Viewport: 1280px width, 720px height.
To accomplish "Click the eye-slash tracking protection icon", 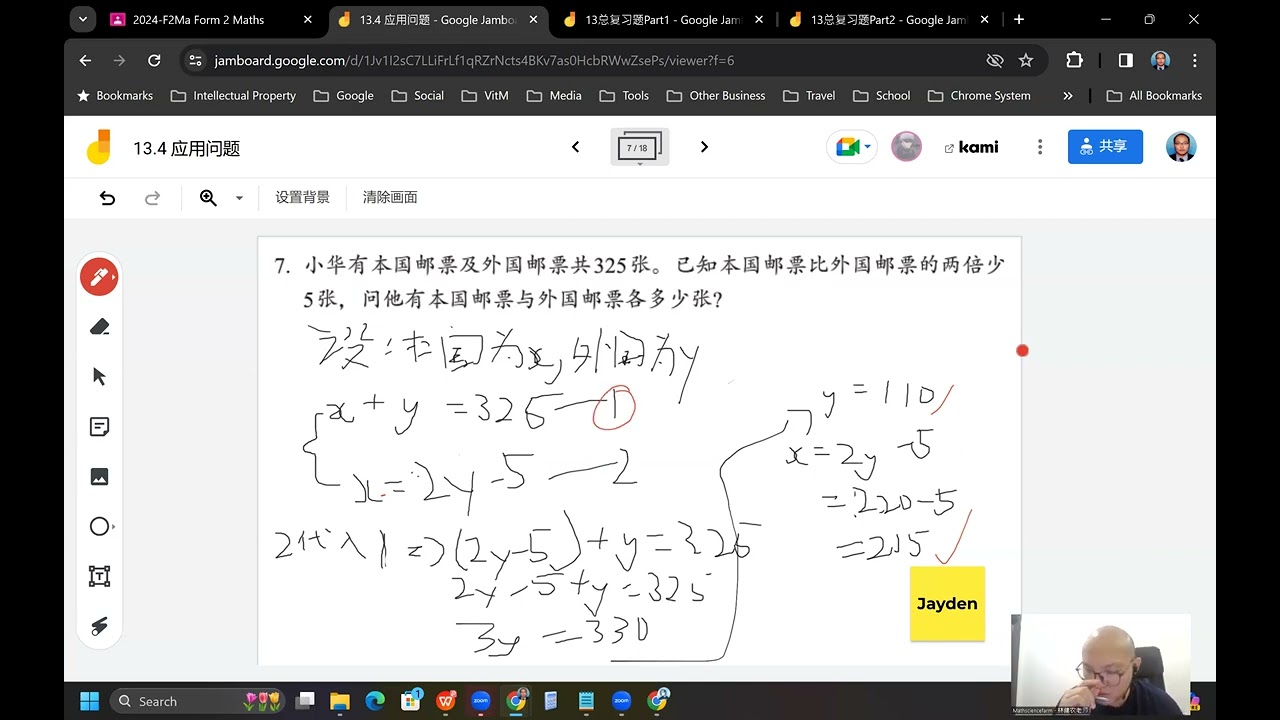I will tap(995, 61).
